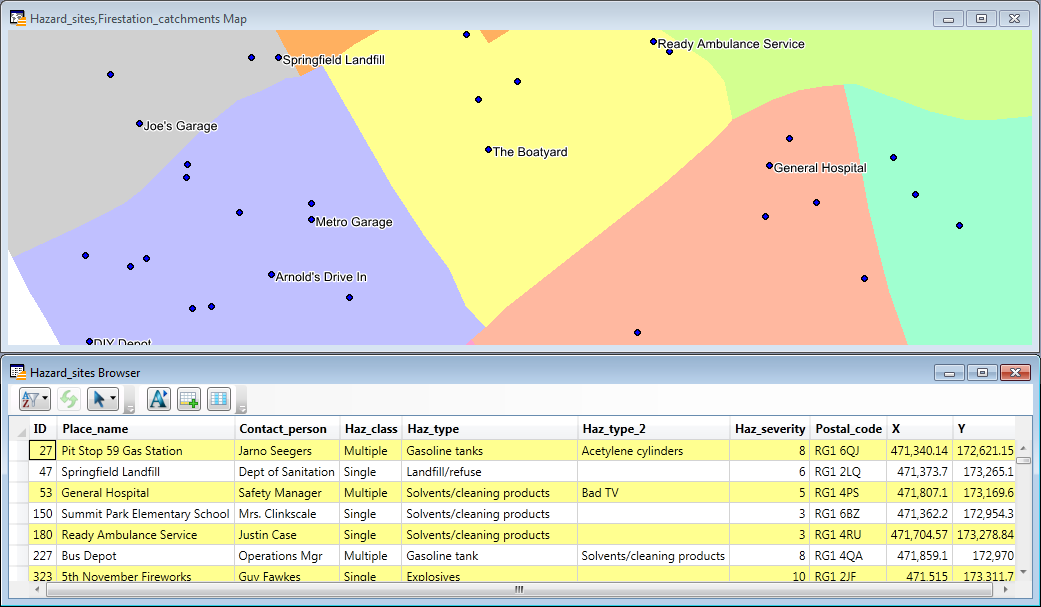The height and width of the screenshot is (607, 1041).
Task: Click the ID column header
Action: tap(42, 429)
